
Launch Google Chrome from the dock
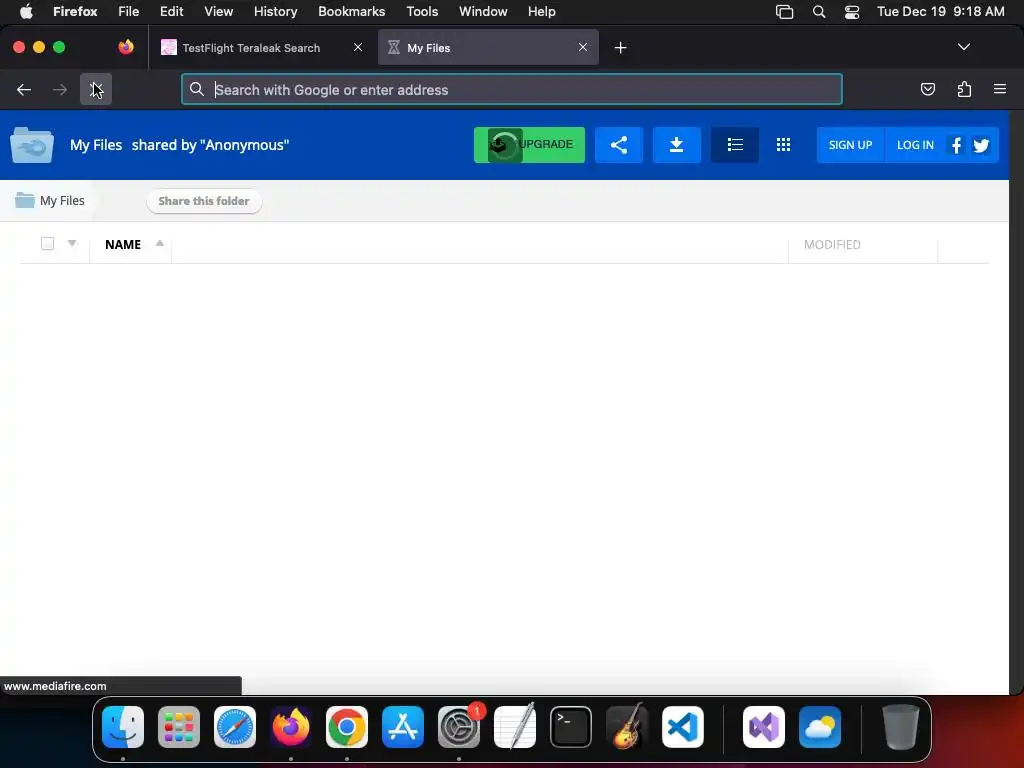point(347,727)
